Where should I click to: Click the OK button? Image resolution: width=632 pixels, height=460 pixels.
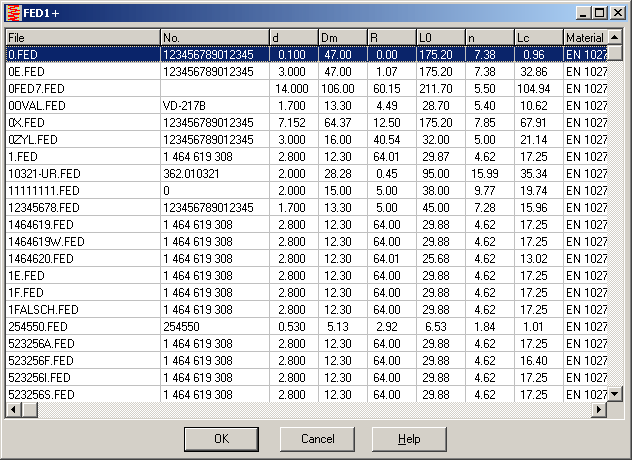click(x=221, y=439)
